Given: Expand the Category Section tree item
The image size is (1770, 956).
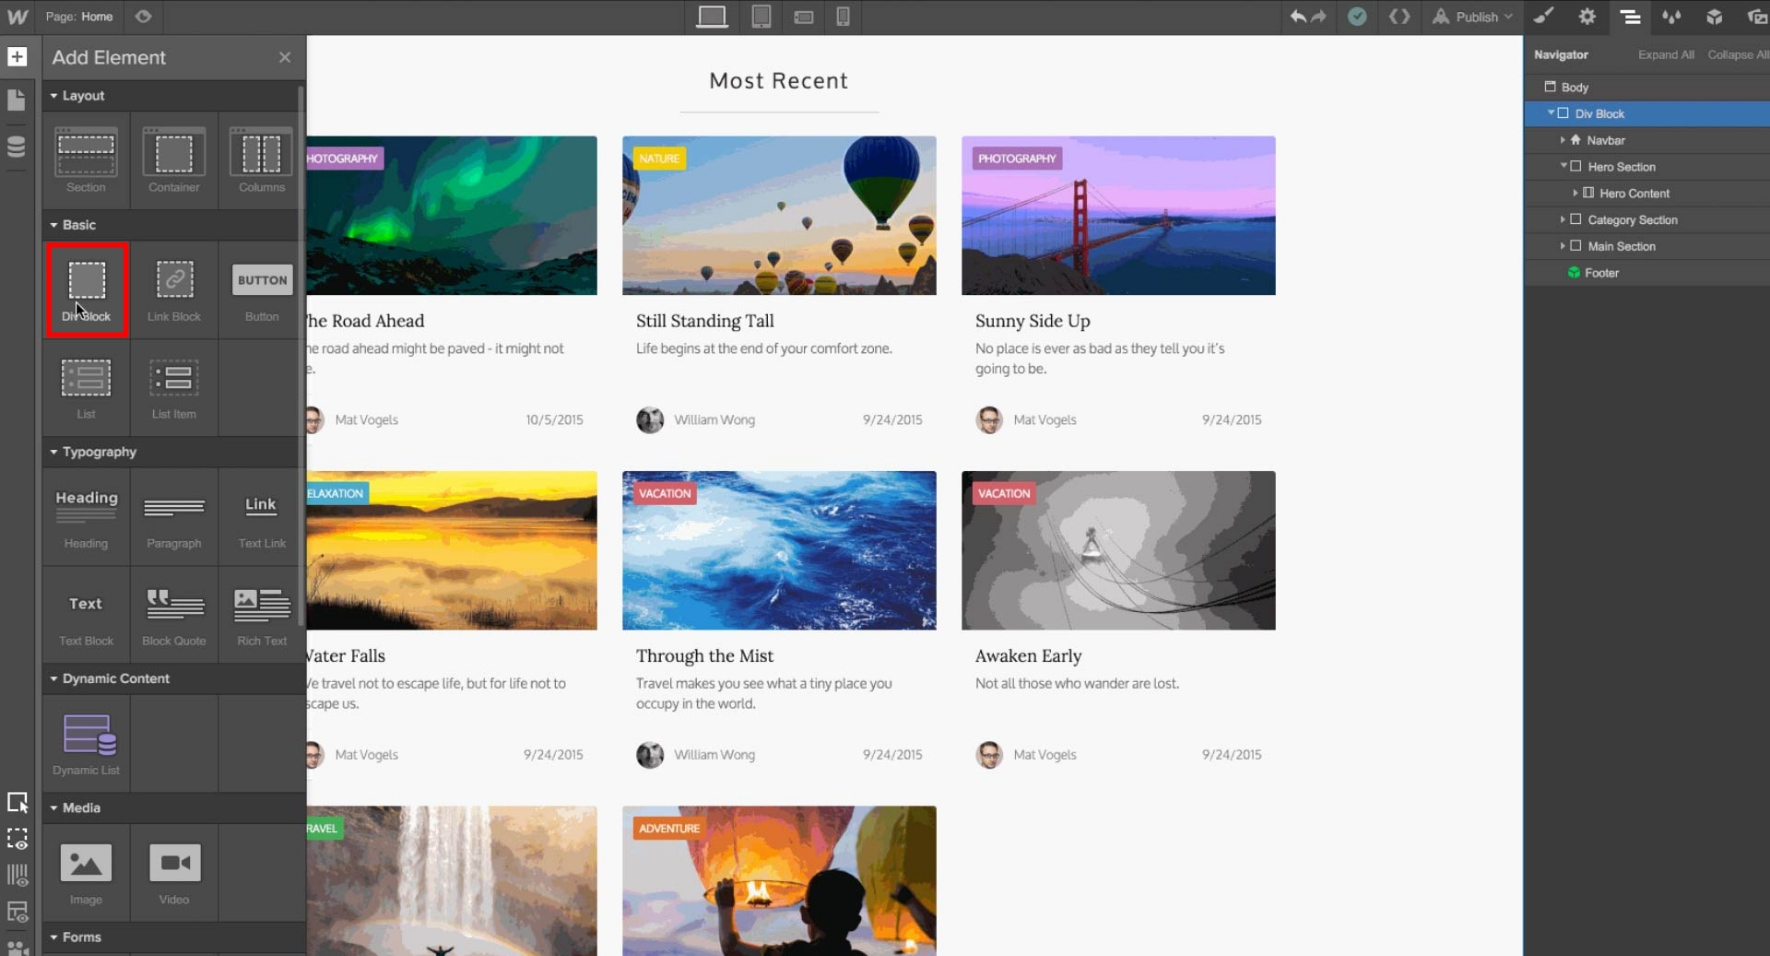Looking at the screenshot, I should click(1562, 219).
